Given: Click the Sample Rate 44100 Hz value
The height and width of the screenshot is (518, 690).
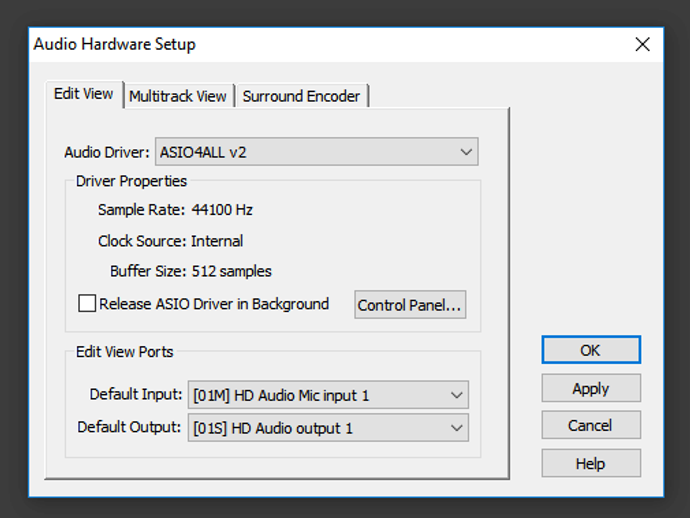Looking at the screenshot, I should 222,210.
